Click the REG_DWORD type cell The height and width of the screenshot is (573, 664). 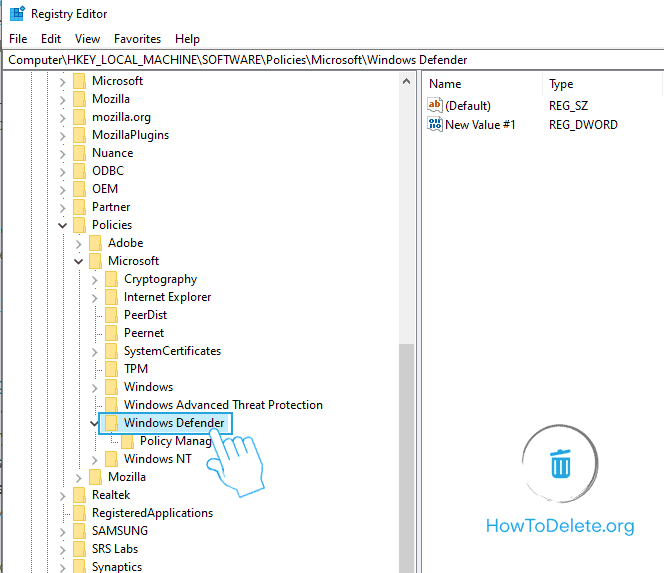583,125
